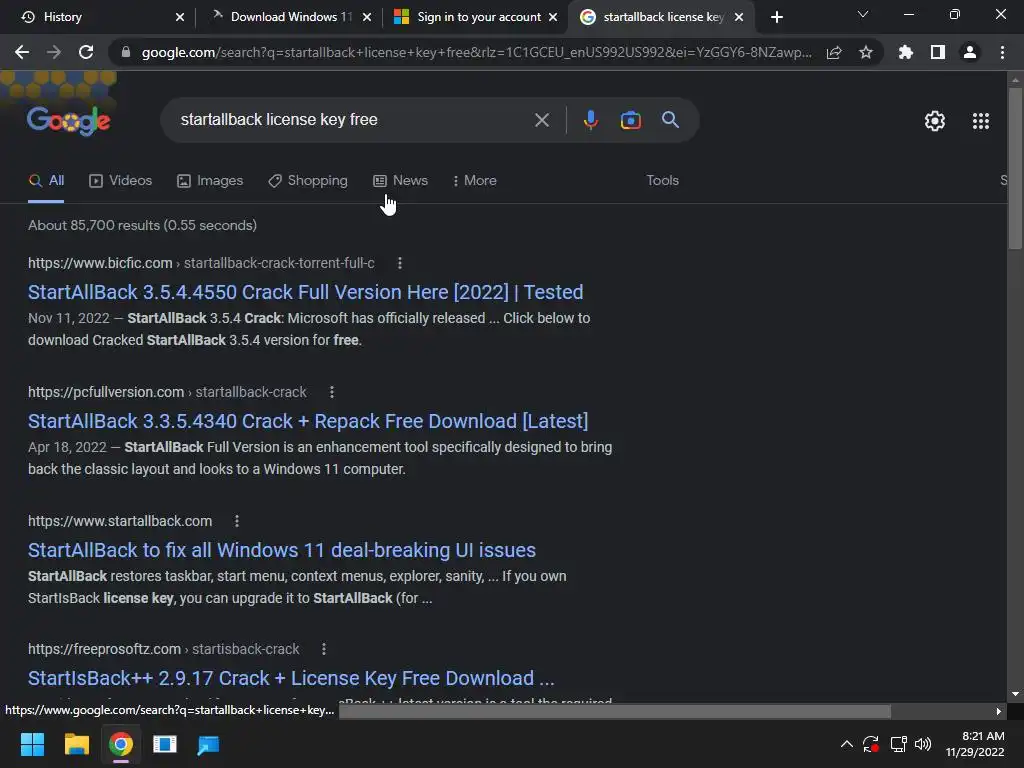The image size is (1024, 768).
Task: Submit search with magnifier icon
Action: 671,120
